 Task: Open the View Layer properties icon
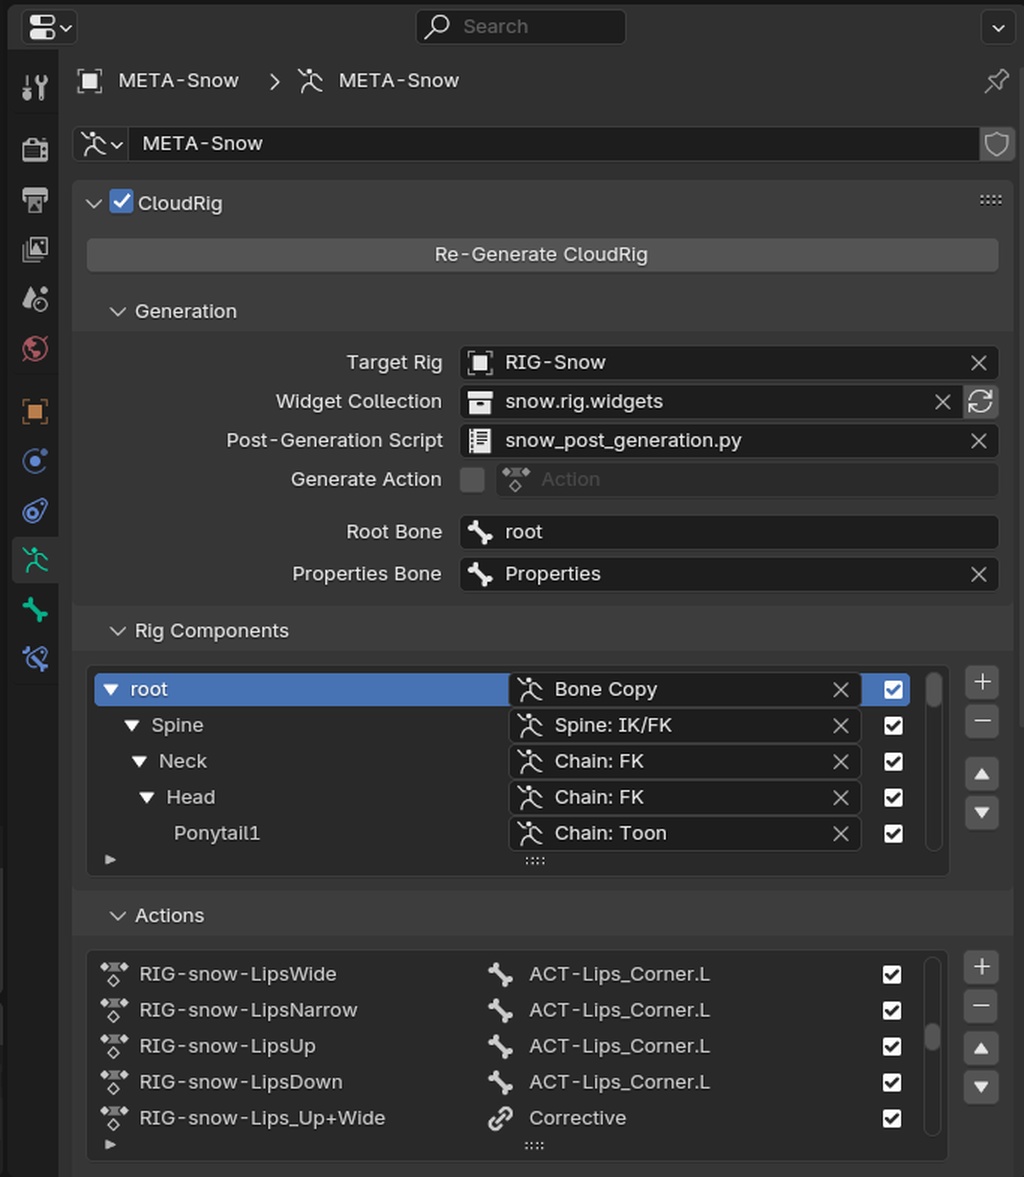pos(35,249)
